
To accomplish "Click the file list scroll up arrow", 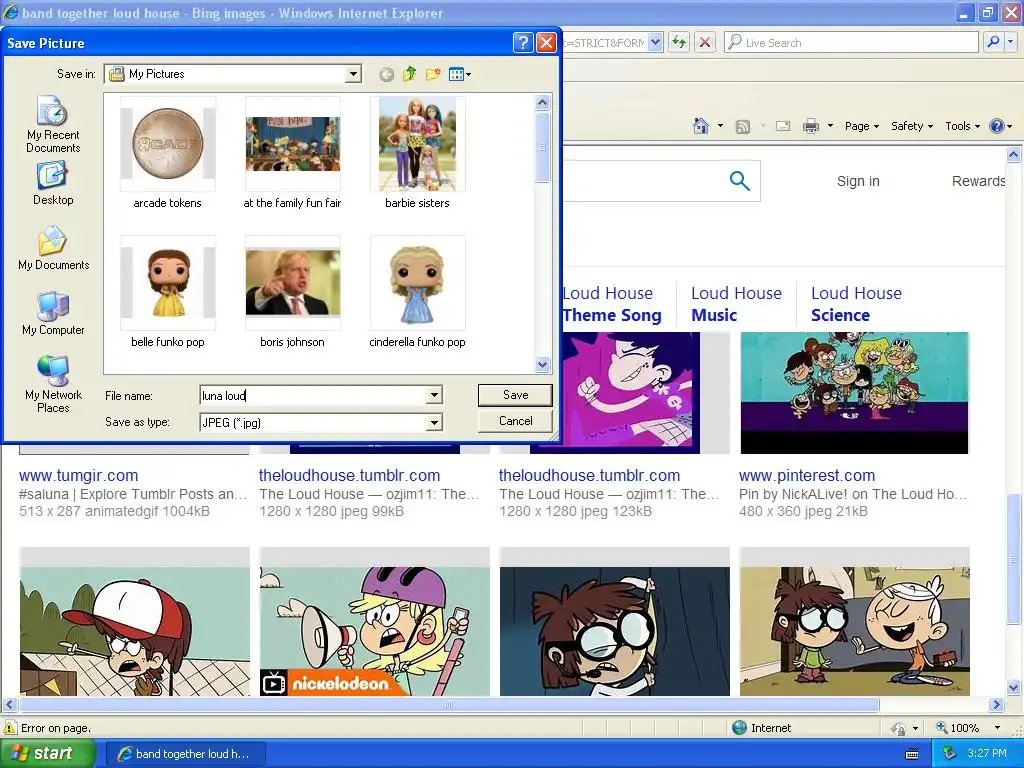I will coord(543,103).
